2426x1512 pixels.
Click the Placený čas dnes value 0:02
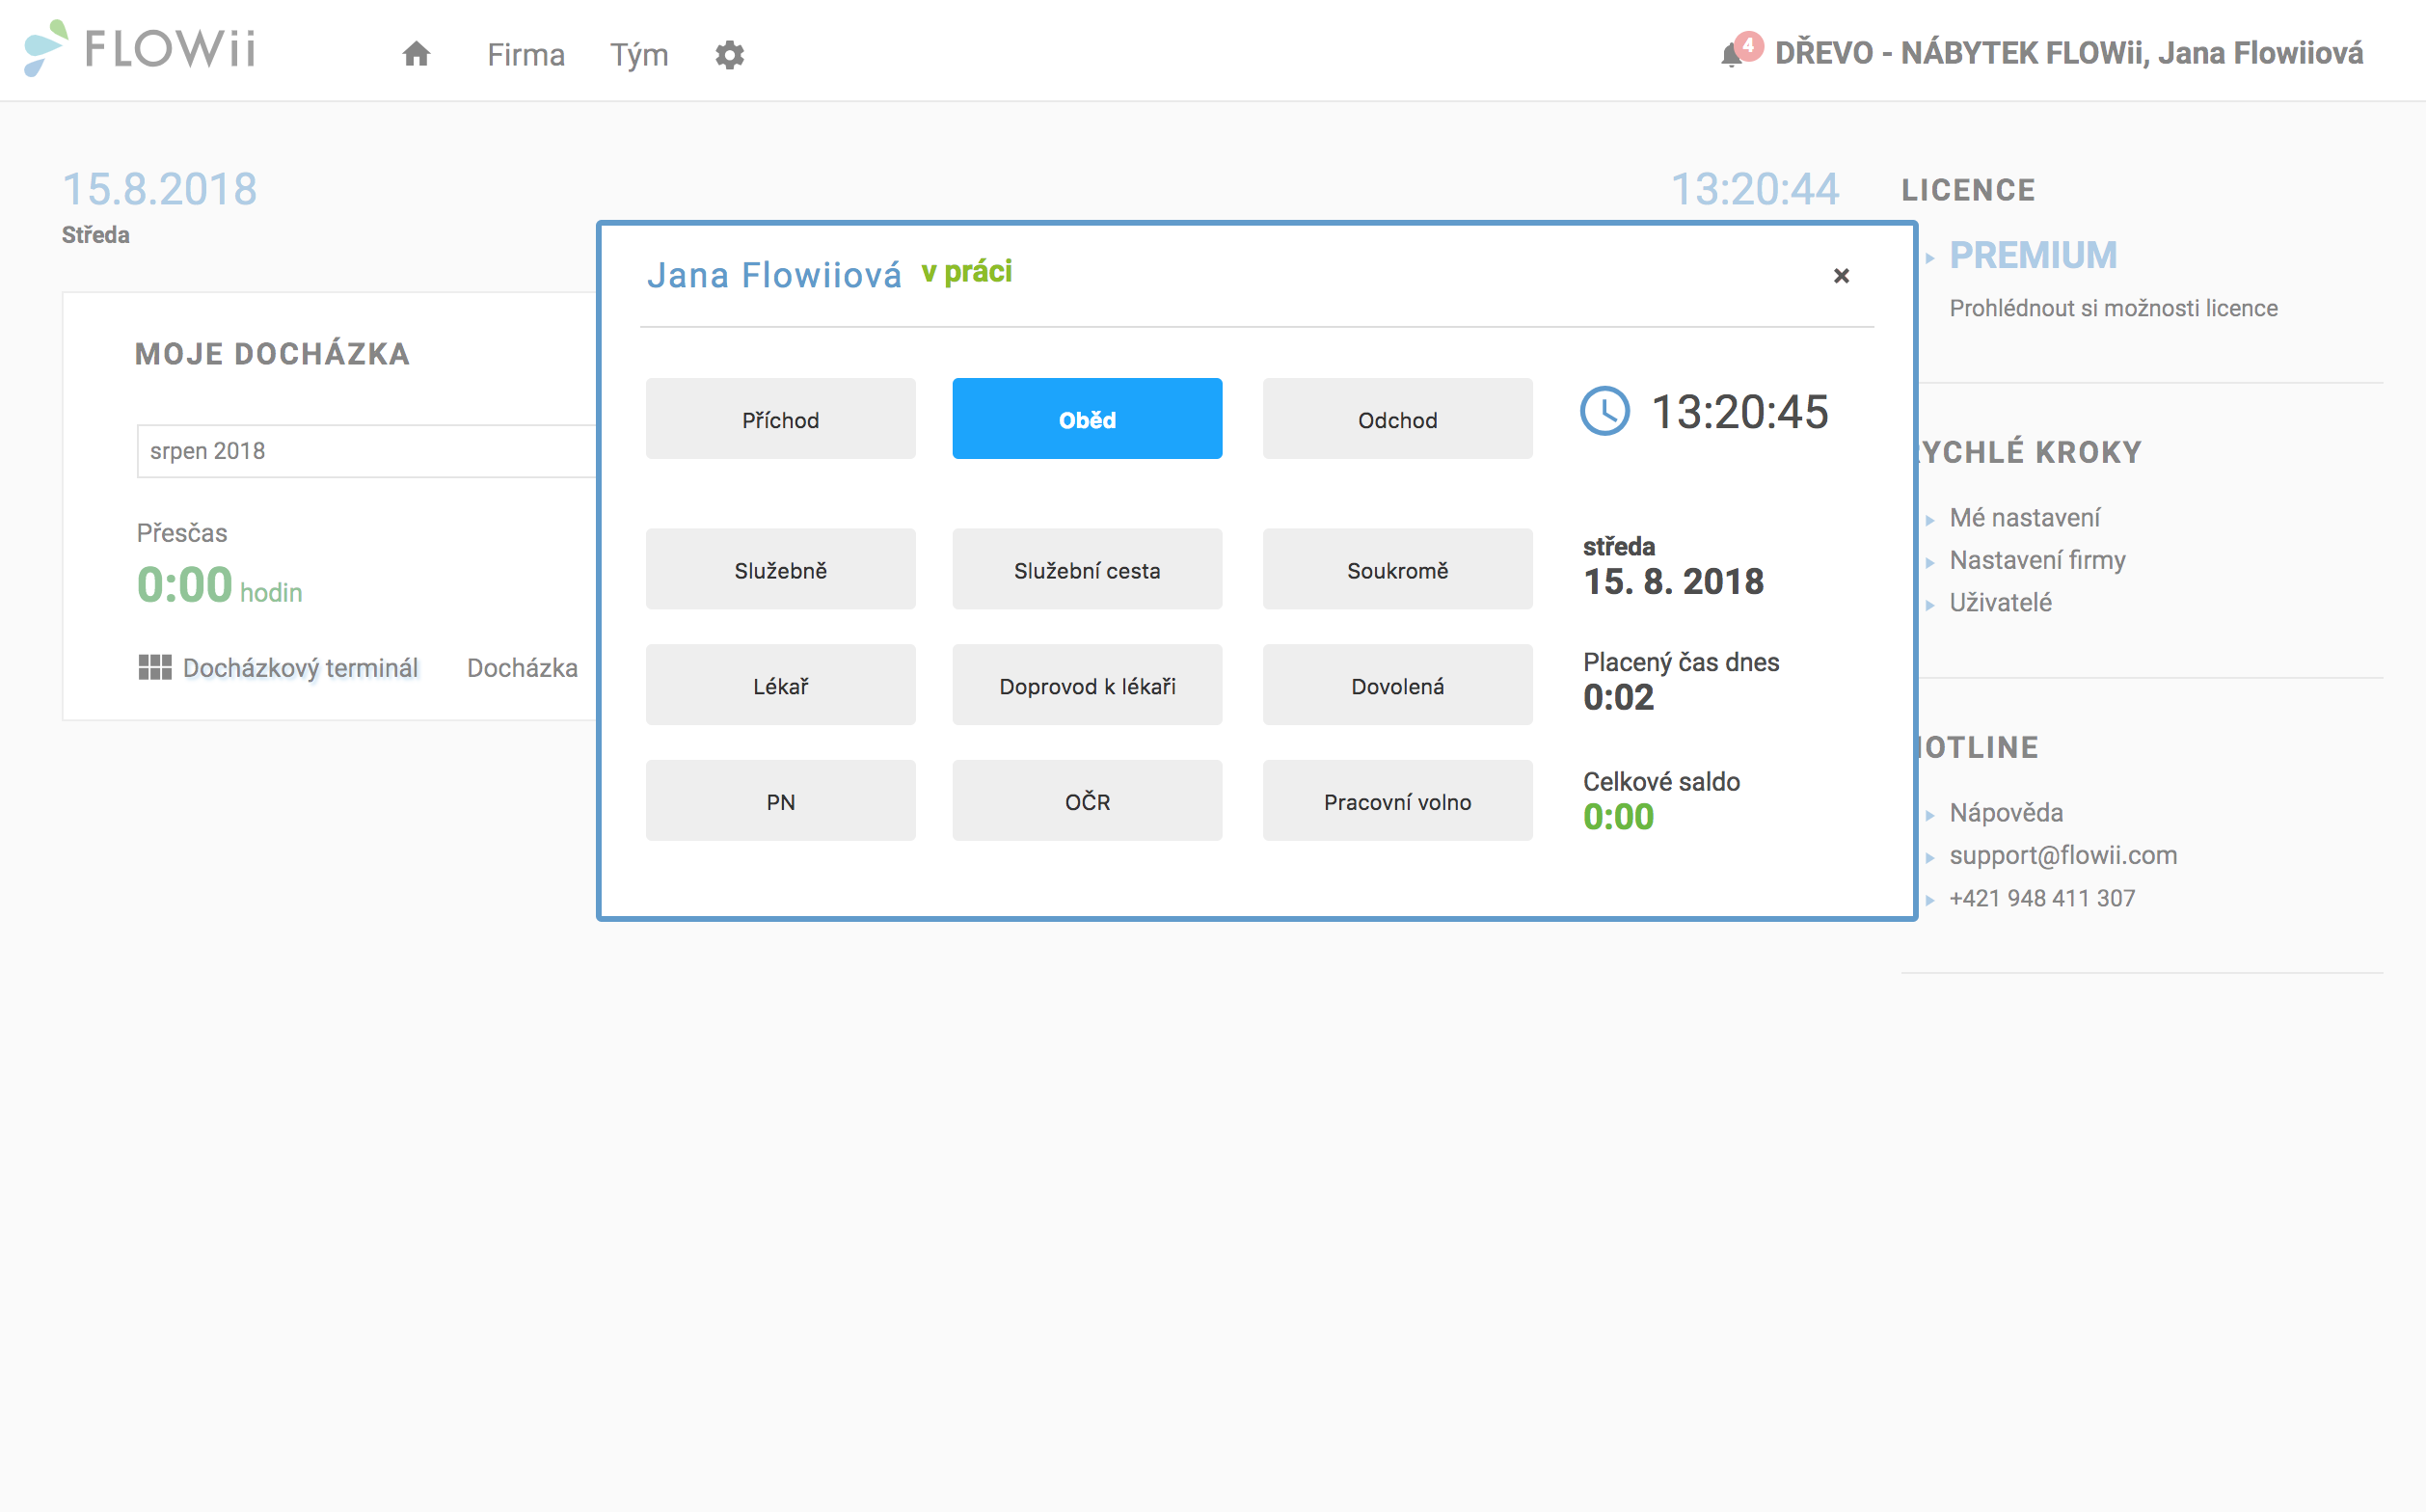coord(1618,697)
